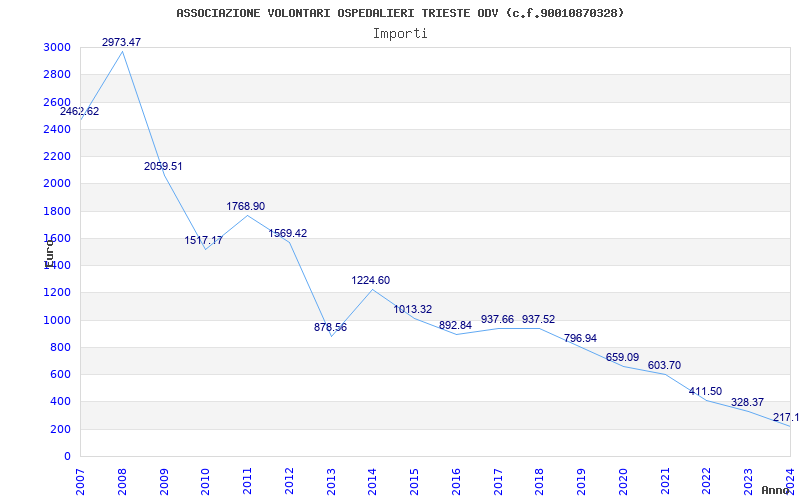Click the 1517.17 data label
The height and width of the screenshot is (500, 800).
pos(203,240)
